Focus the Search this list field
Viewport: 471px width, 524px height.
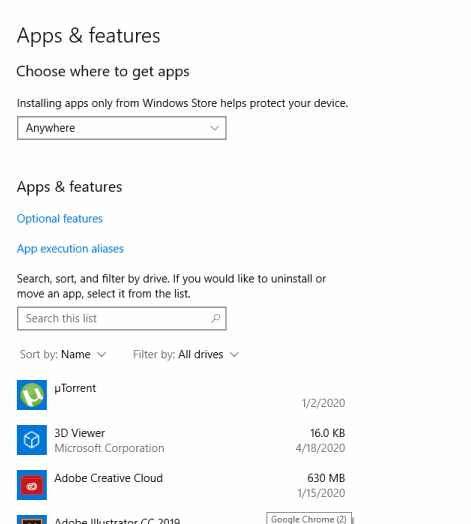(x=122, y=318)
